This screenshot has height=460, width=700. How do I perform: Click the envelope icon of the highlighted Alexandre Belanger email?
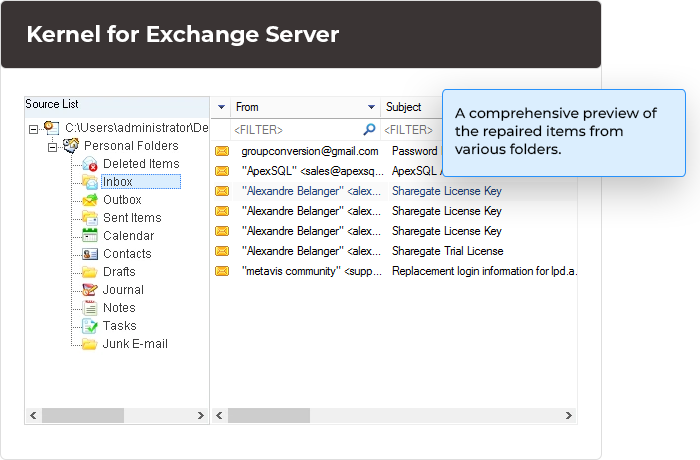(222, 191)
